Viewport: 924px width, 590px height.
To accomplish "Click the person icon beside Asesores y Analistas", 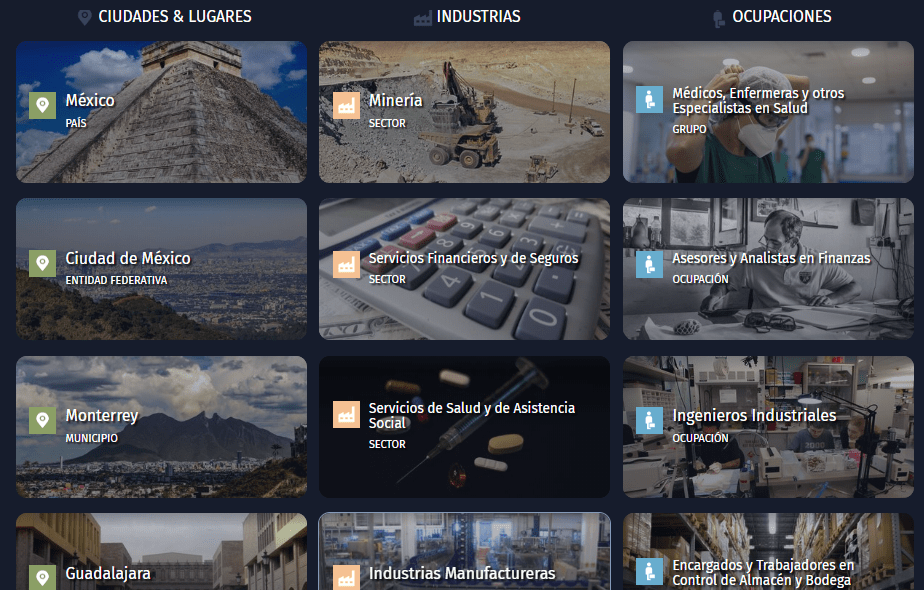I will point(649,264).
